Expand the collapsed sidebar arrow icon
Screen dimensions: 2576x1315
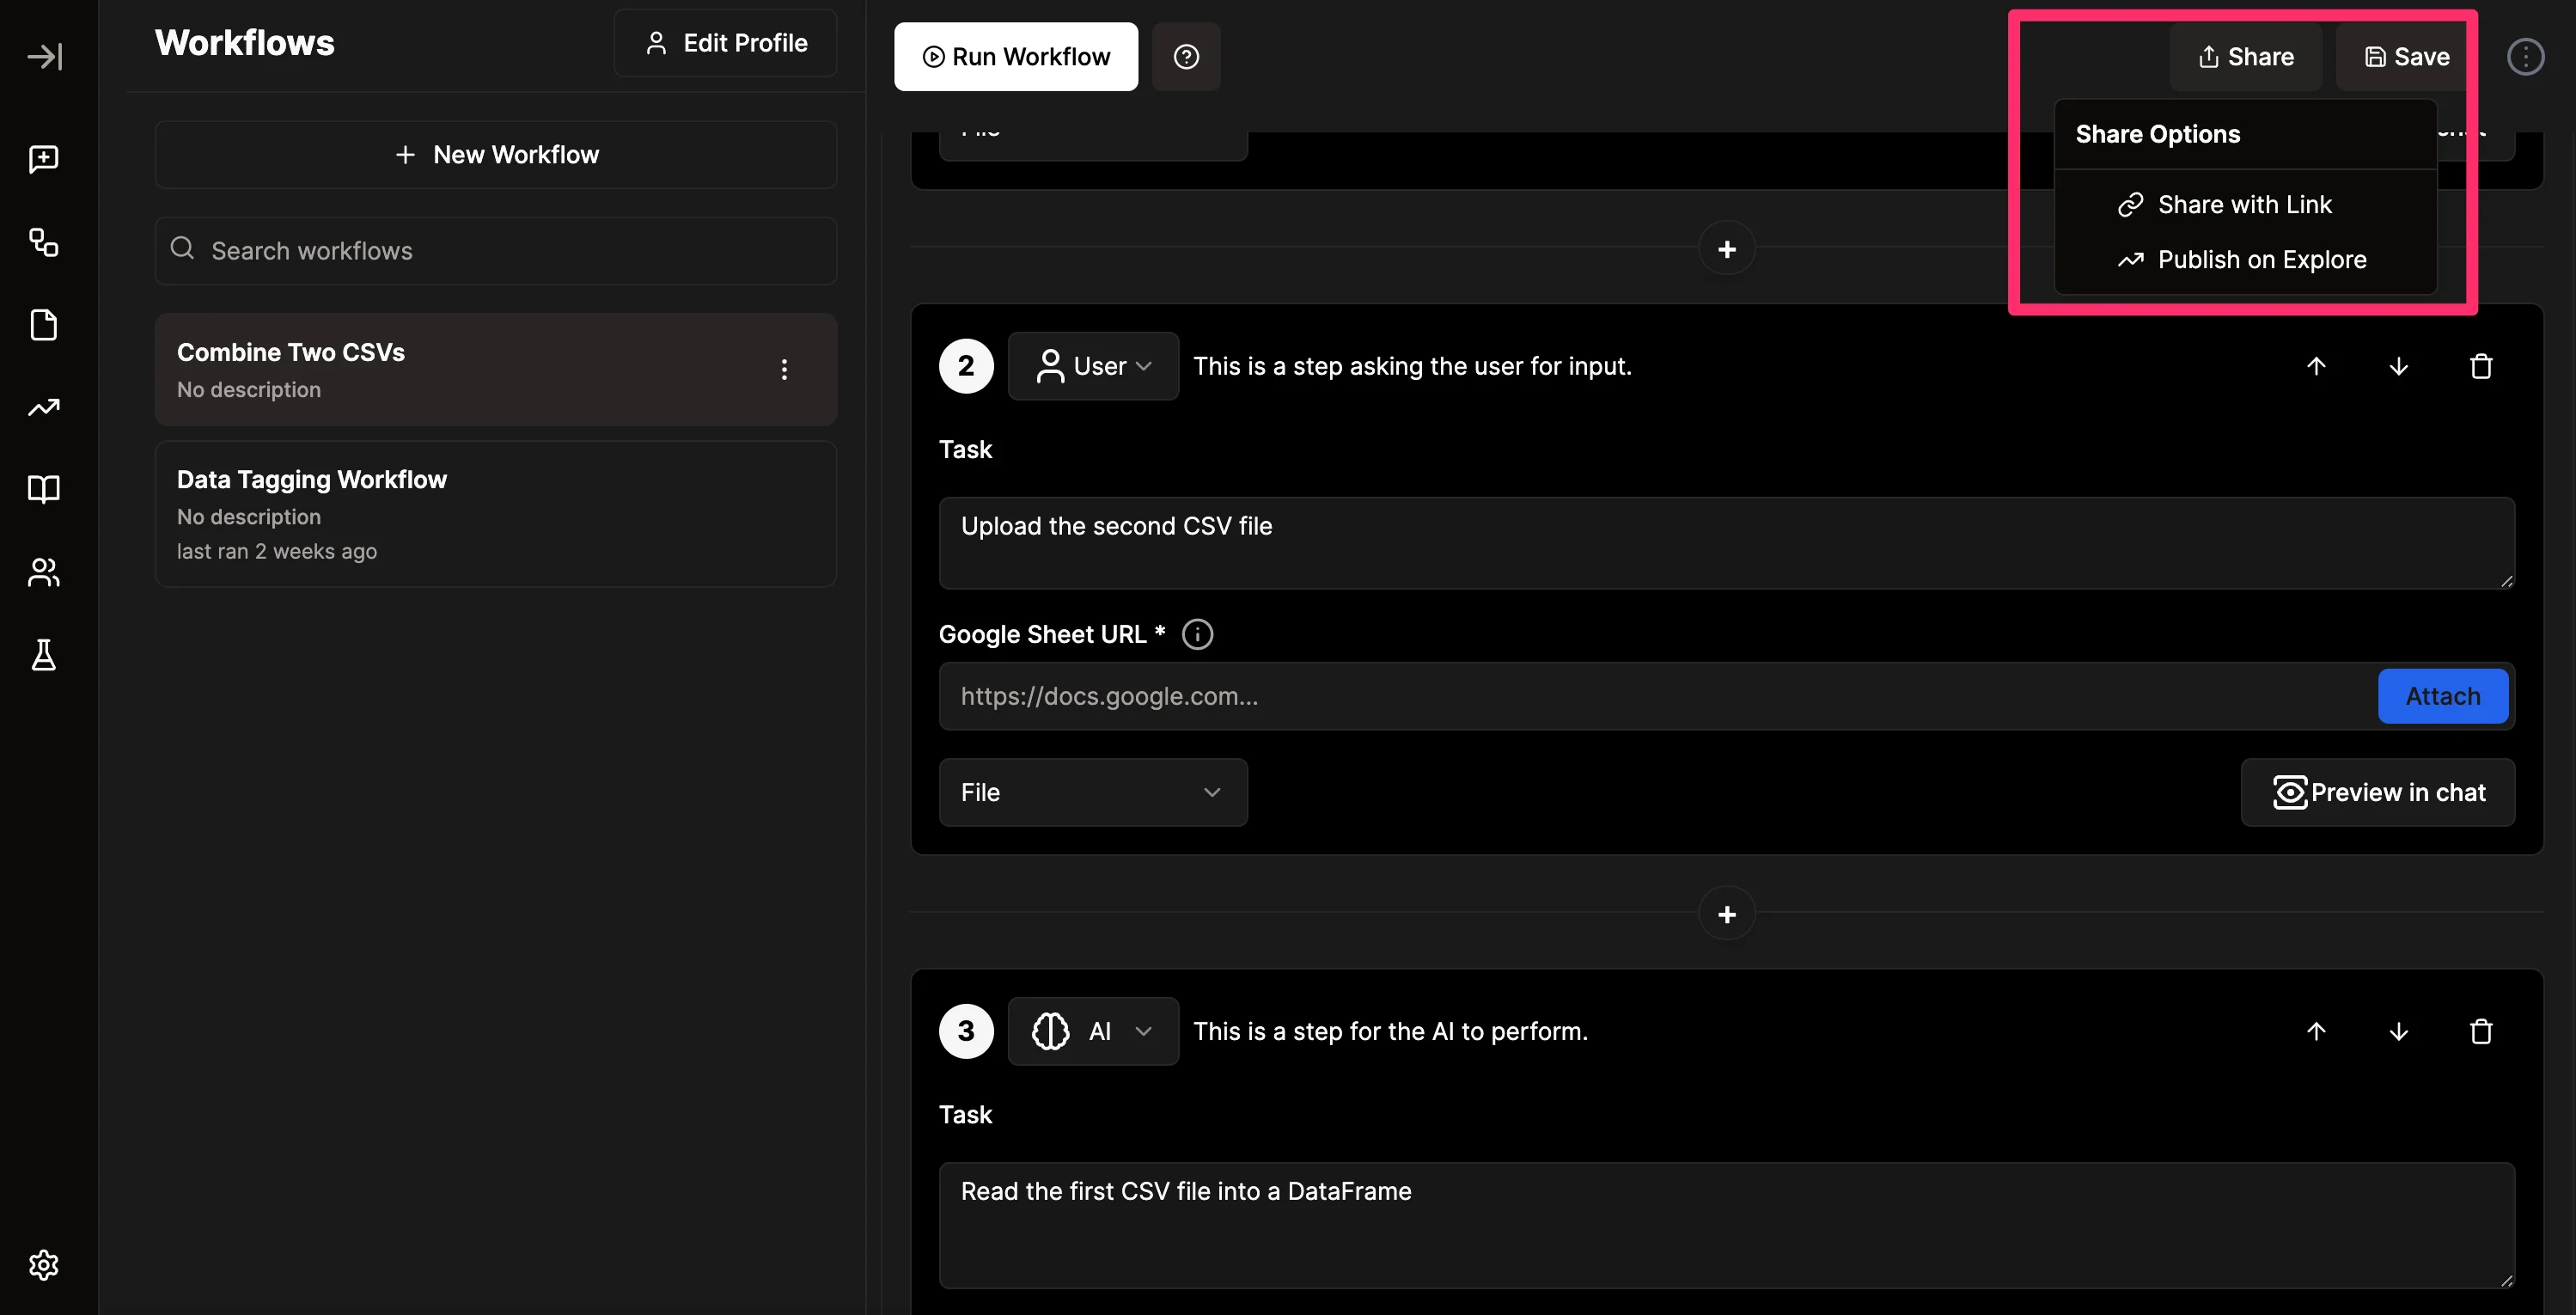pyautogui.click(x=45, y=56)
